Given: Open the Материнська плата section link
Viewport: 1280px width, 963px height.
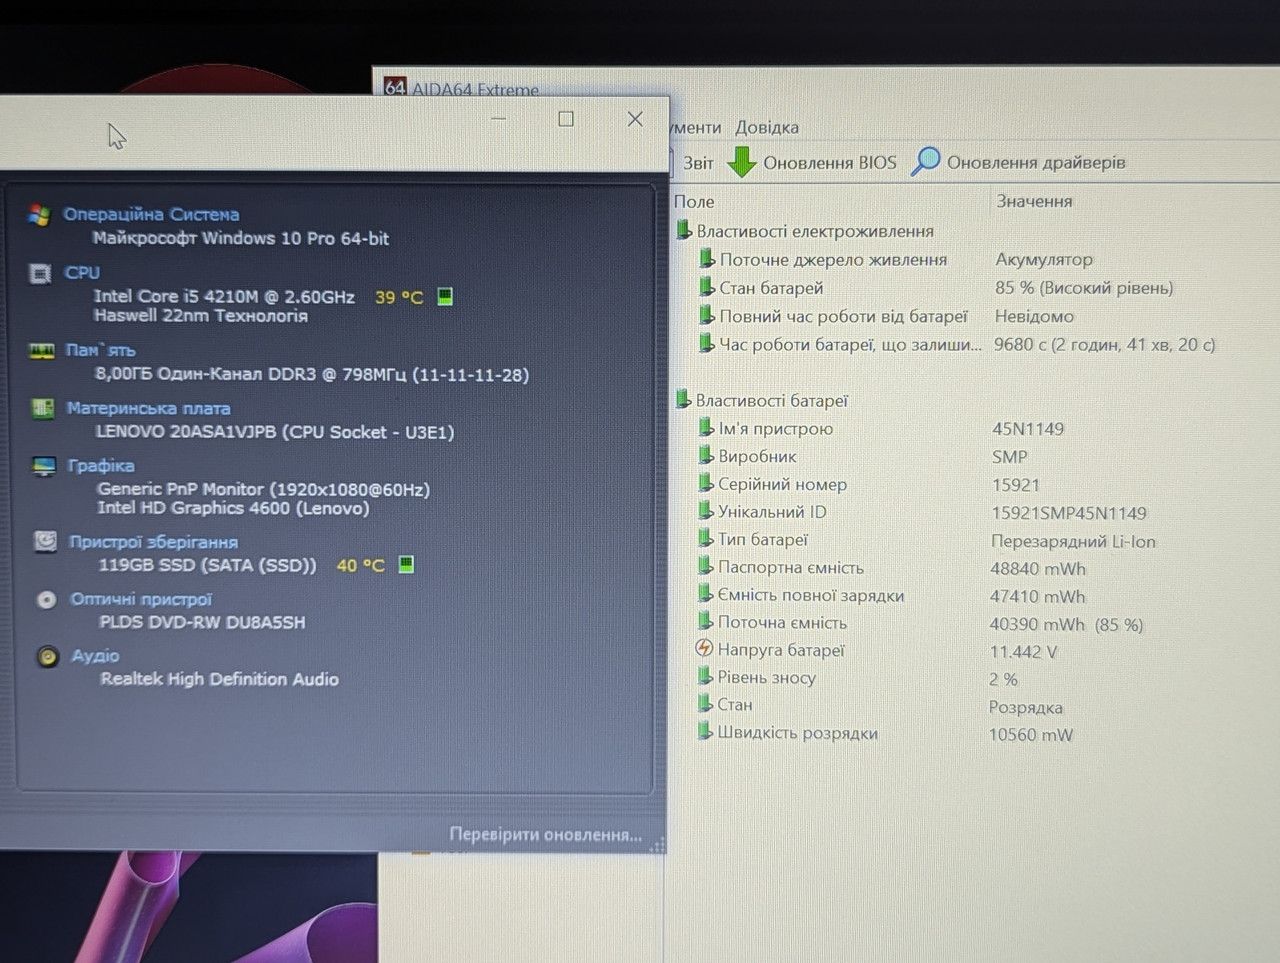Looking at the screenshot, I should [x=148, y=408].
